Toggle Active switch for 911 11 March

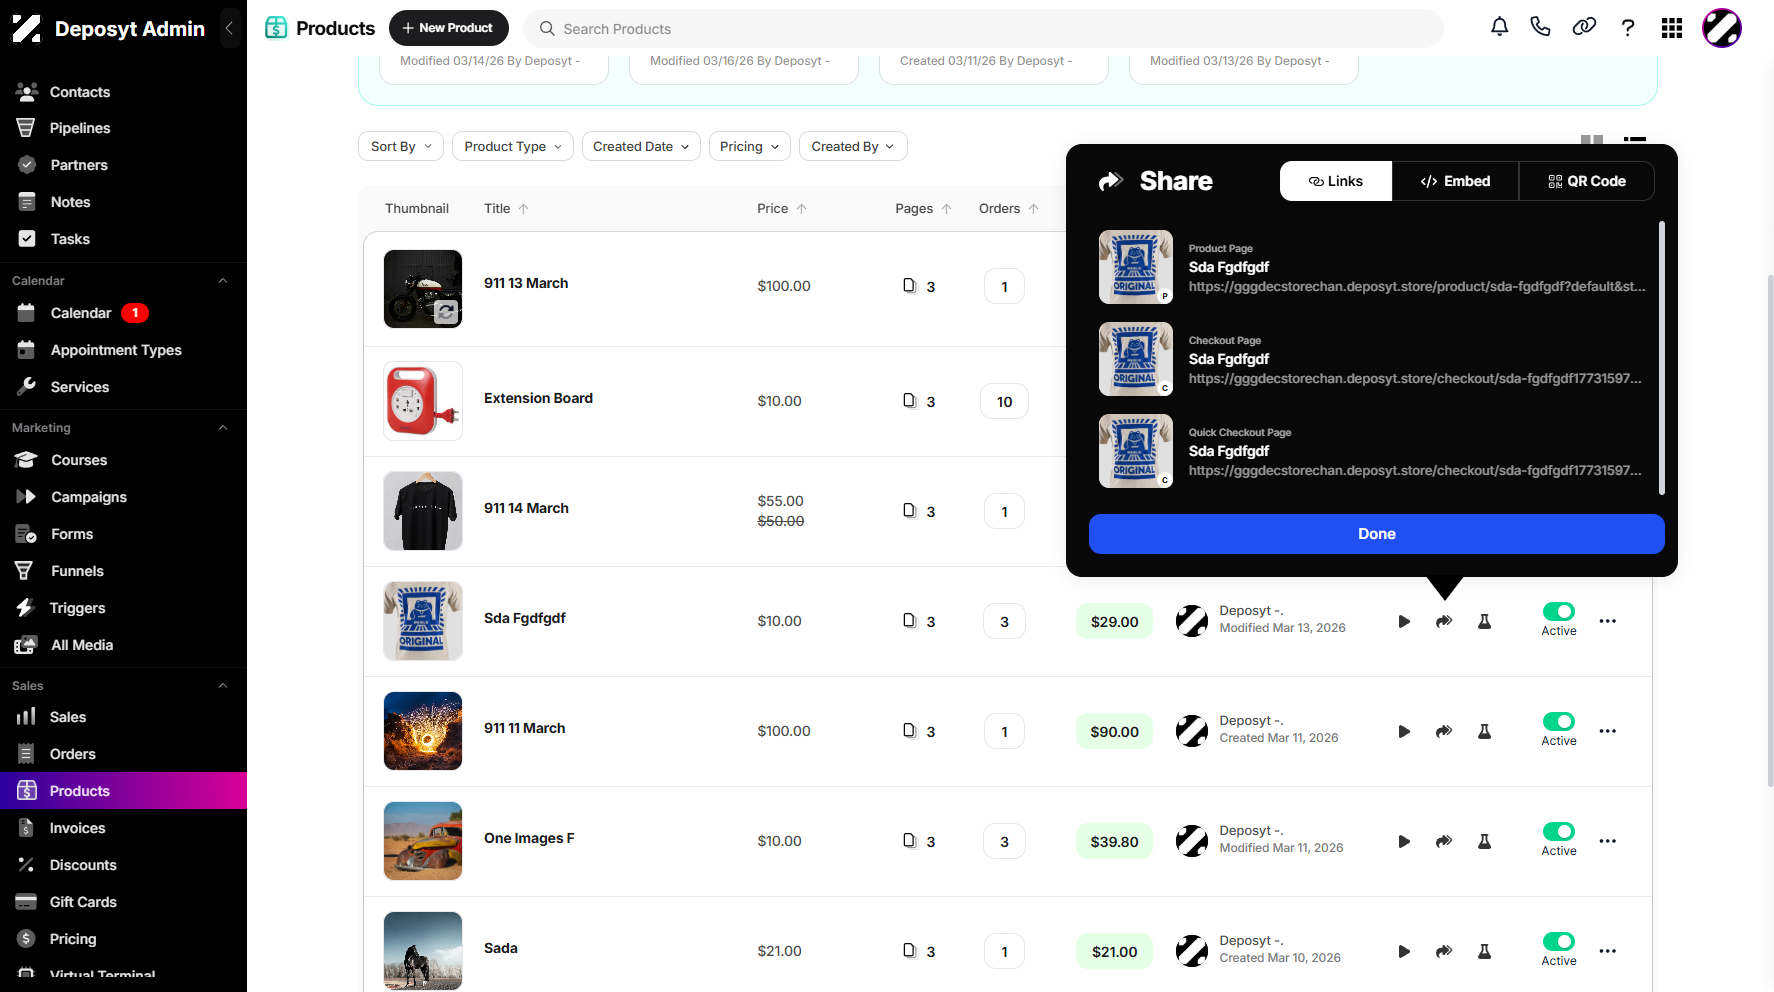(x=1559, y=721)
